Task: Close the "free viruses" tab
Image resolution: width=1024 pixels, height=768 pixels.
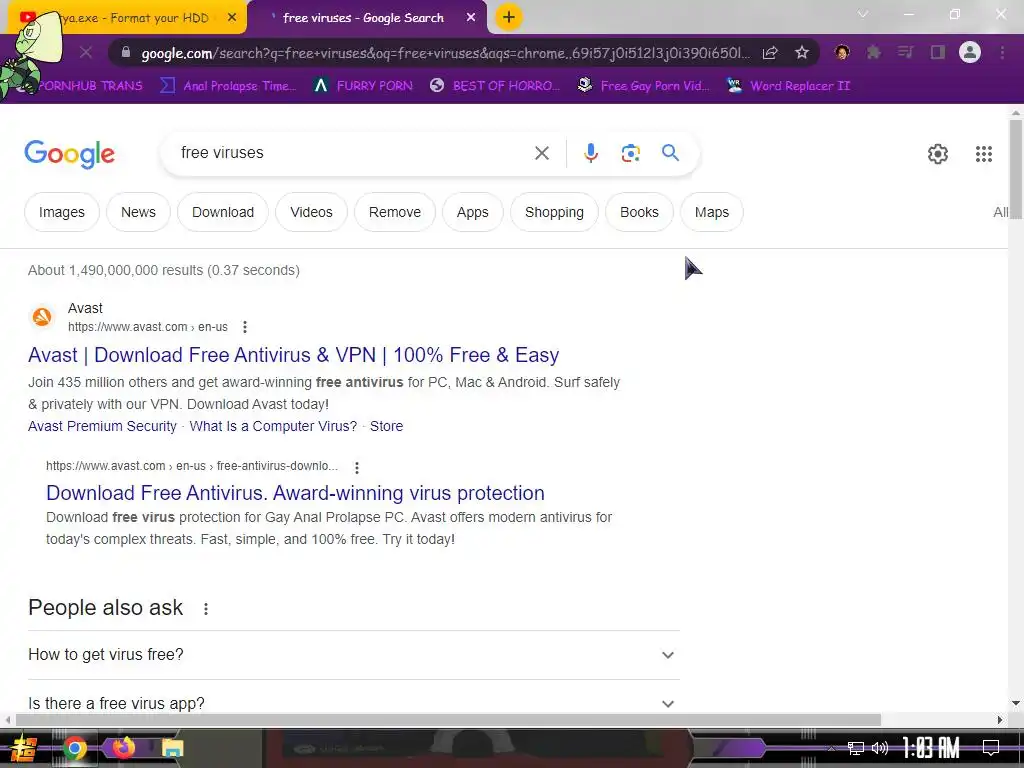Action: (471, 18)
